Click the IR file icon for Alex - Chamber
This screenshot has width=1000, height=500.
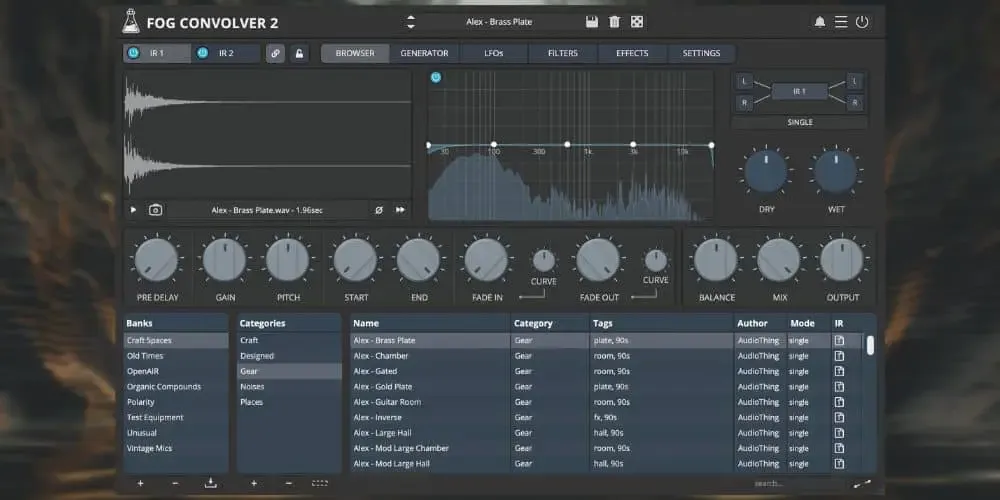tap(839, 356)
